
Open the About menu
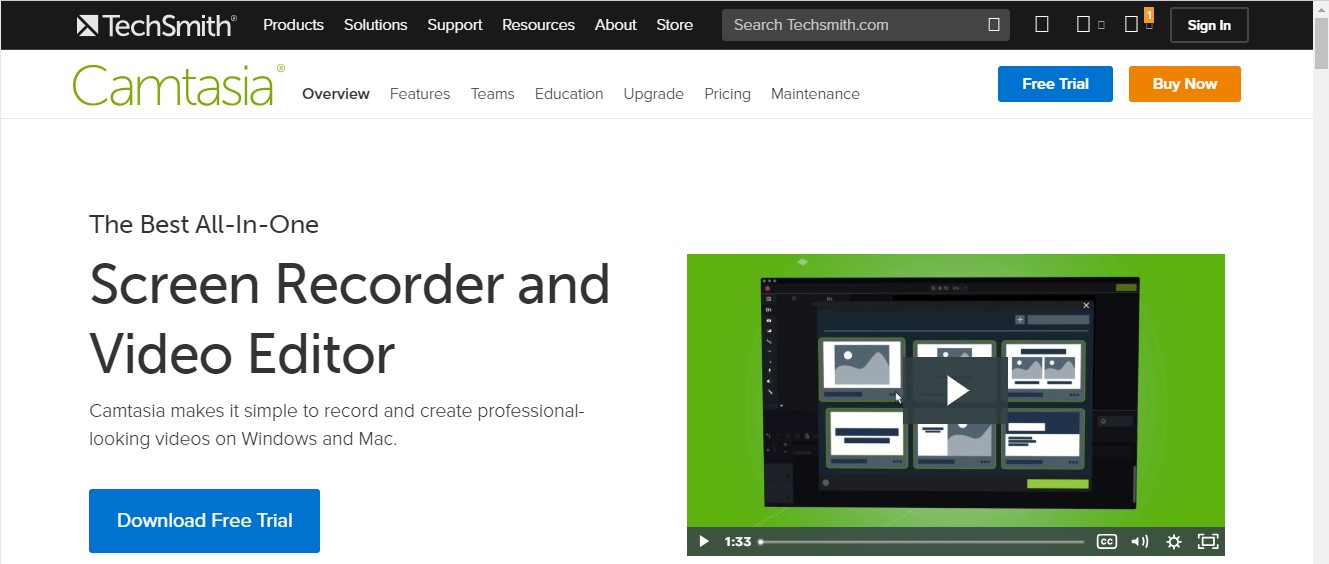pos(616,25)
